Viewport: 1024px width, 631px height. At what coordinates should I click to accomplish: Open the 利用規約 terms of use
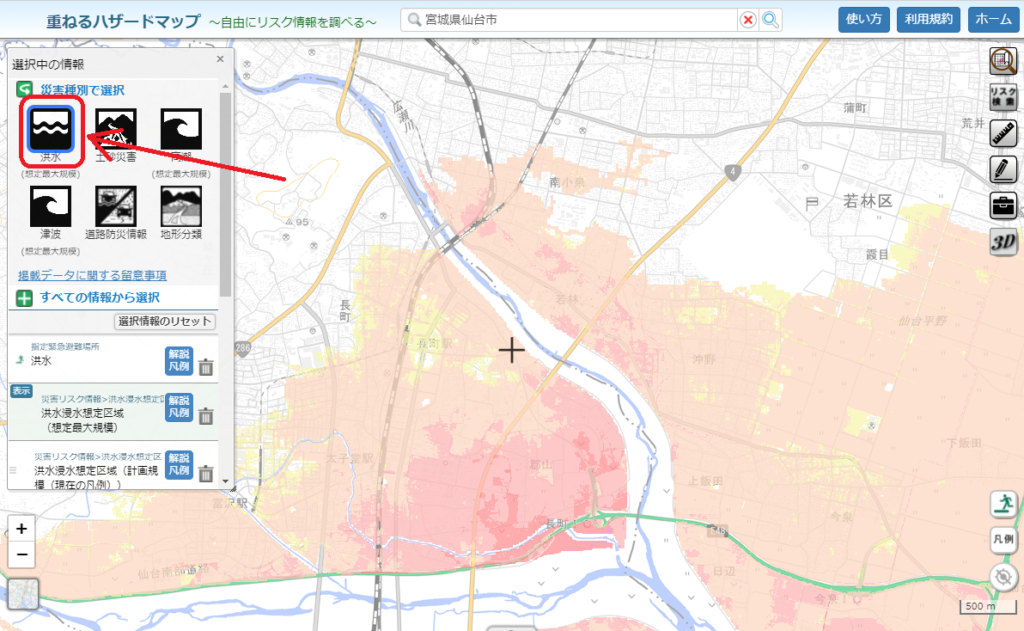pyautogui.click(x=928, y=20)
